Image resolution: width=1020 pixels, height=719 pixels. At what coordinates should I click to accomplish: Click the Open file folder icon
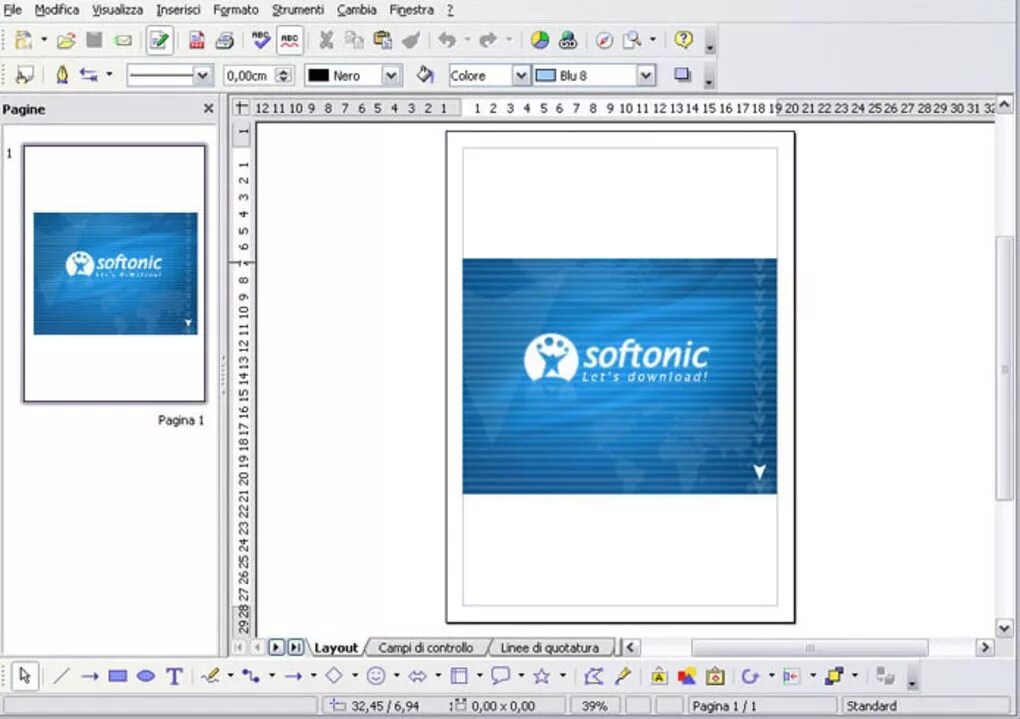[x=66, y=41]
